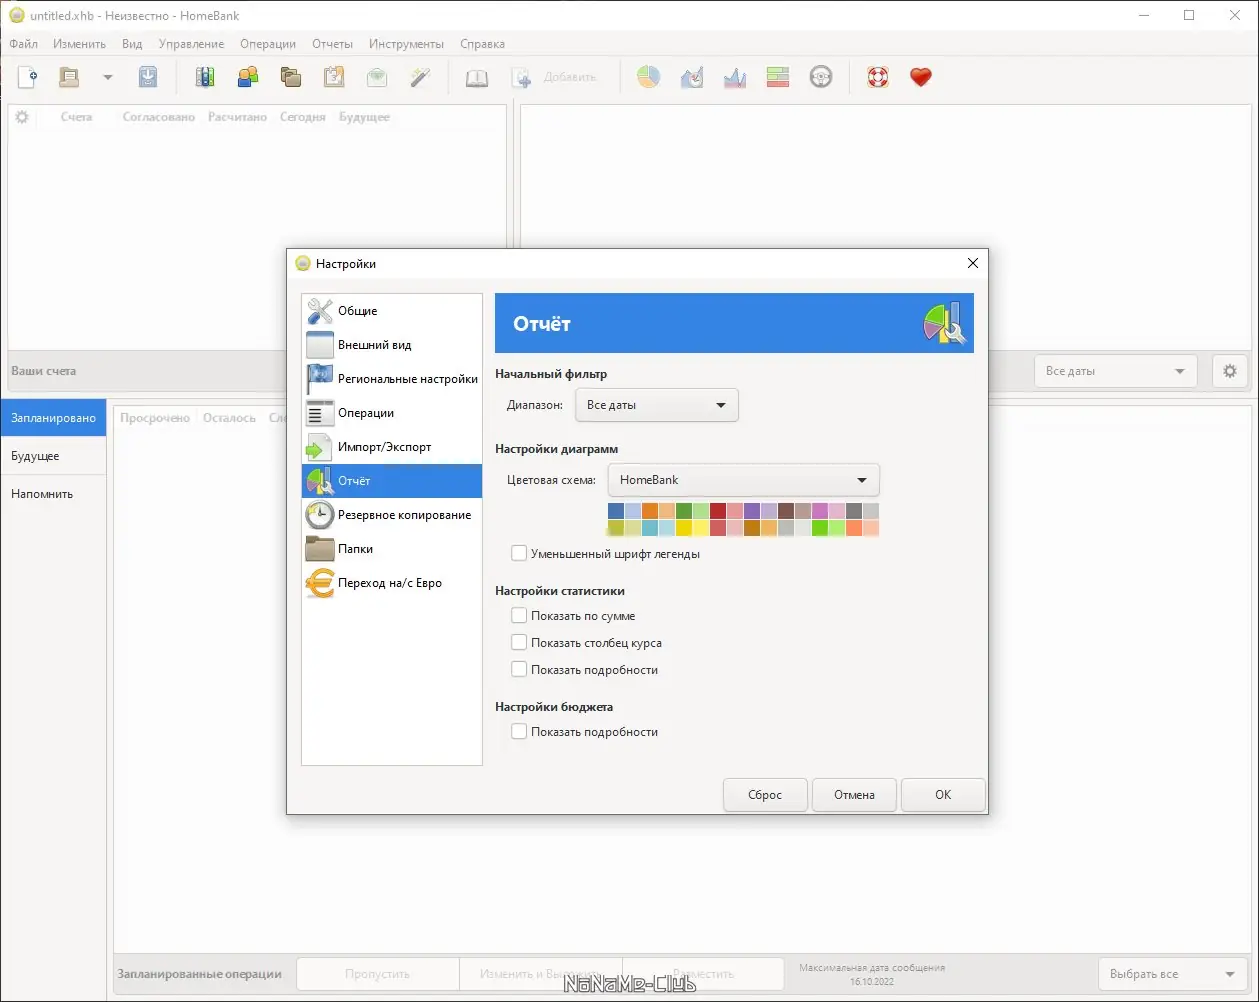Expand the recent files arrow in toolbar
Image resolution: width=1259 pixels, height=1002 pixels.
tap(107, 77)
